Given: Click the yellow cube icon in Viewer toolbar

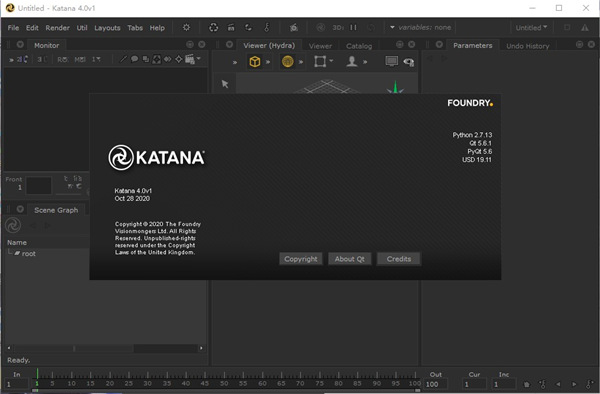Looking at the screenshot, I should click(254, 61).
